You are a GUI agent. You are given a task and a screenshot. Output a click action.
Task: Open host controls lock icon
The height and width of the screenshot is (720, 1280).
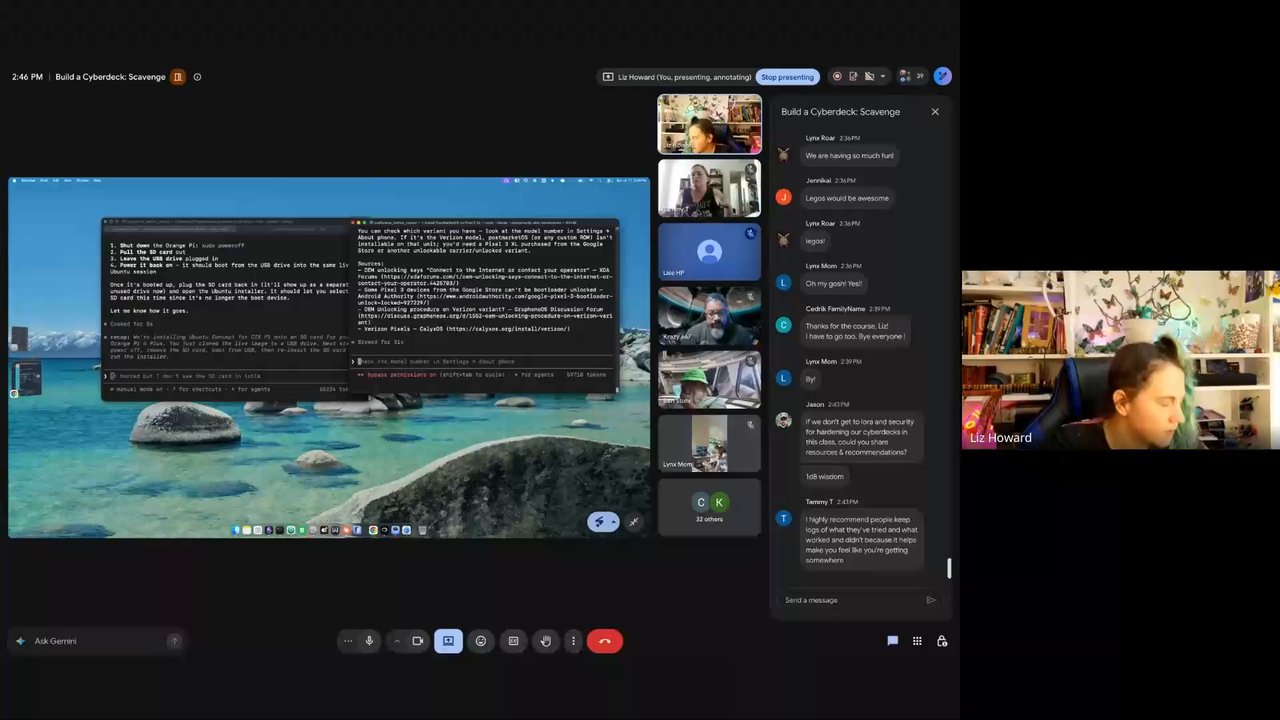[x=942, y=641]
